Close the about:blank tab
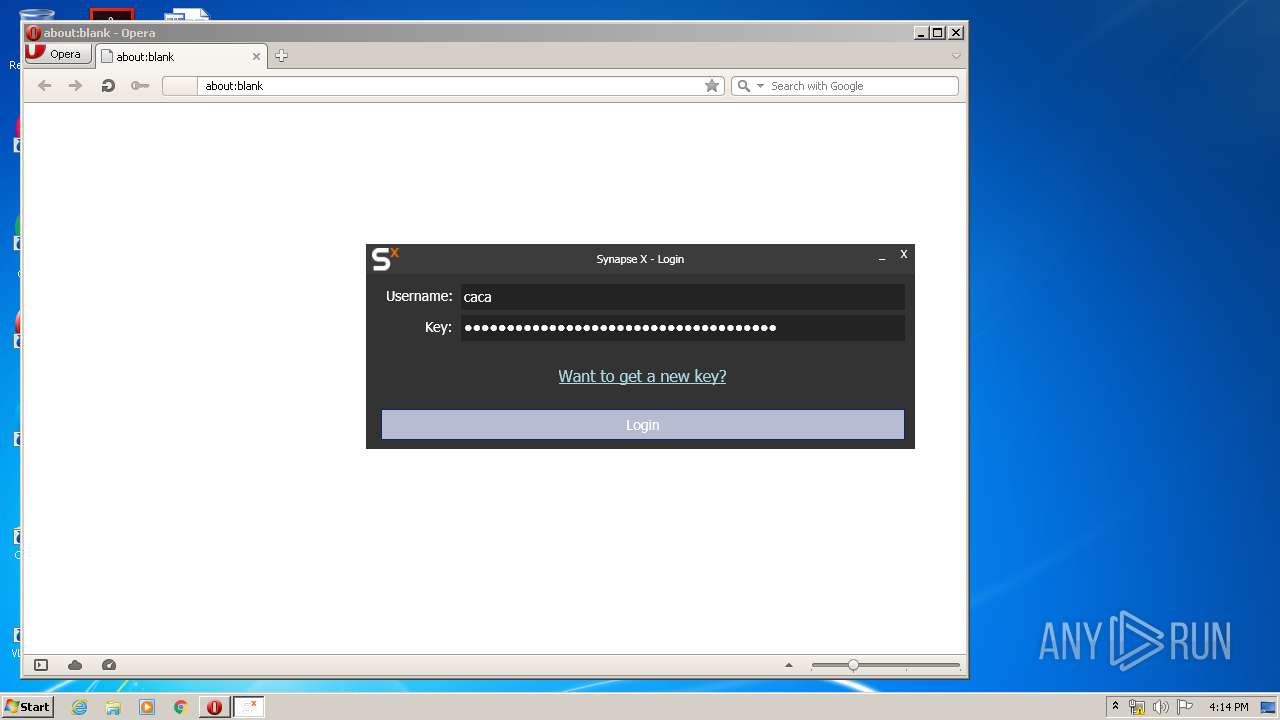 pyautogui.click(x=256, y=57)
